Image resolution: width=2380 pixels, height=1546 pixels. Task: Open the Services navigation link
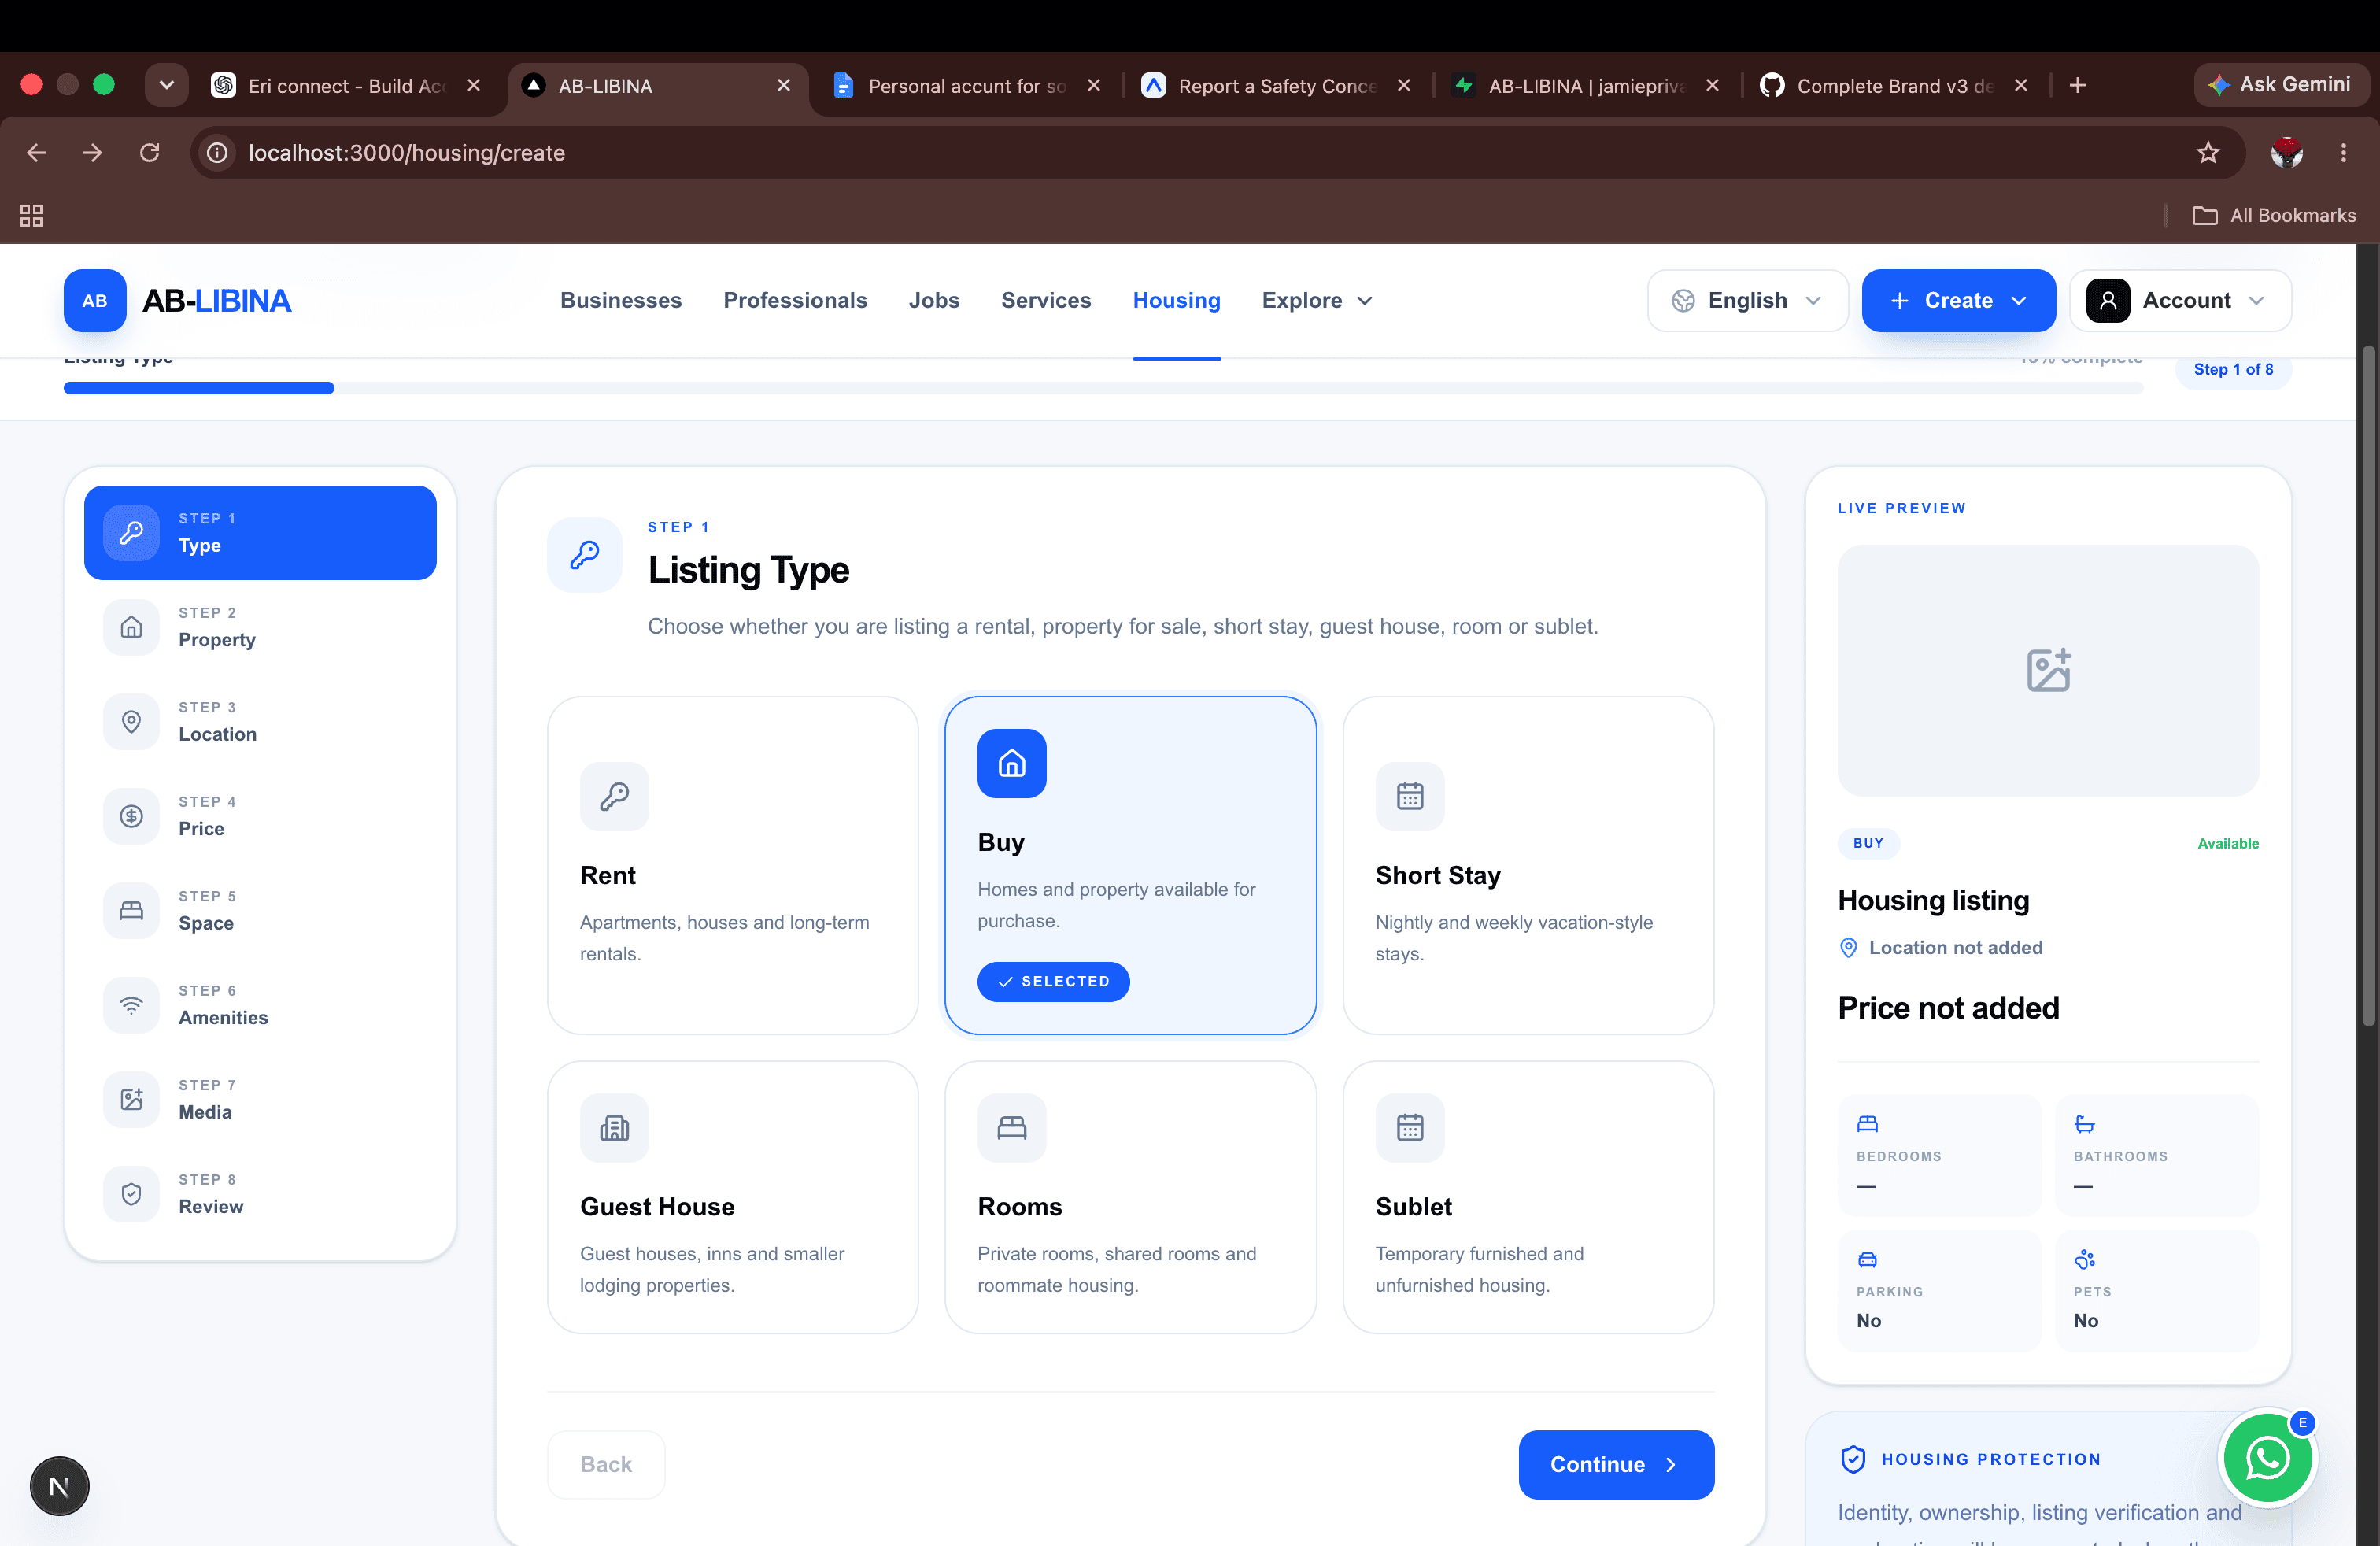(1046, 300)
